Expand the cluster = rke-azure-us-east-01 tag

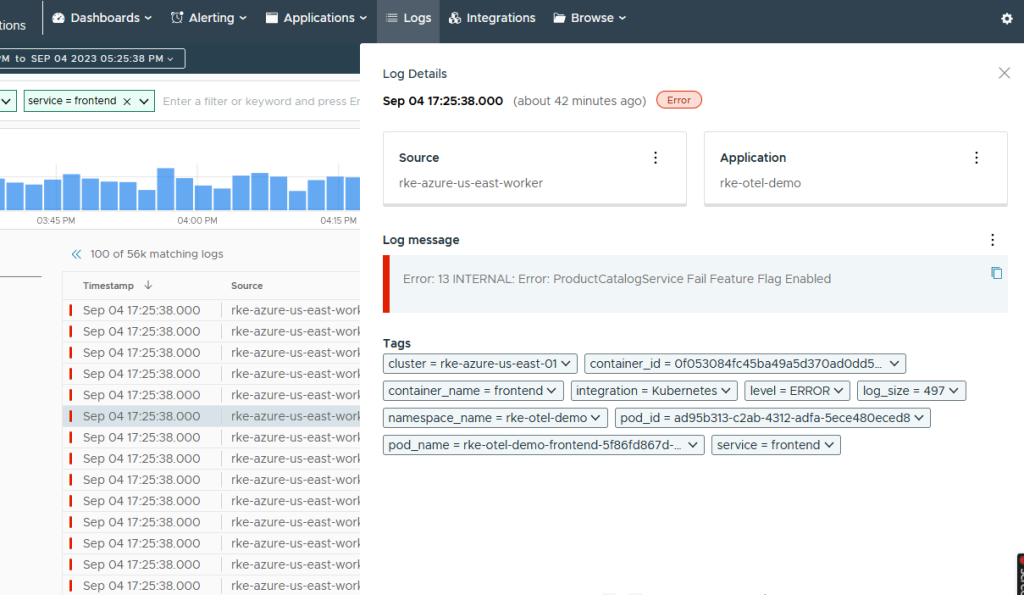(x=568, y=363)
